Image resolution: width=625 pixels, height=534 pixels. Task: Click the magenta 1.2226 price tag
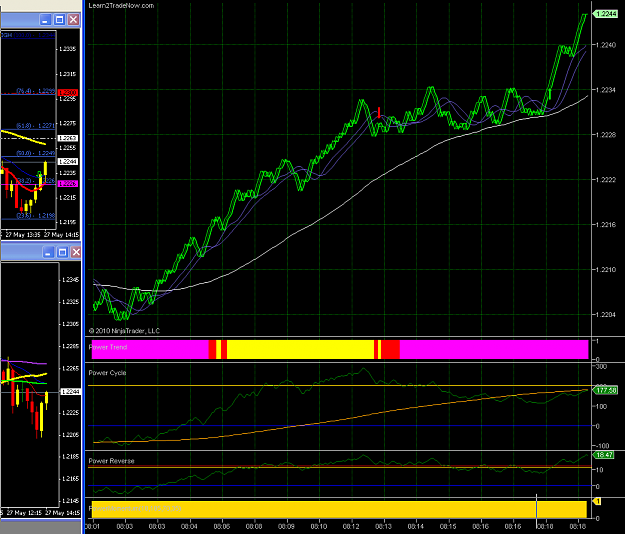68,184
